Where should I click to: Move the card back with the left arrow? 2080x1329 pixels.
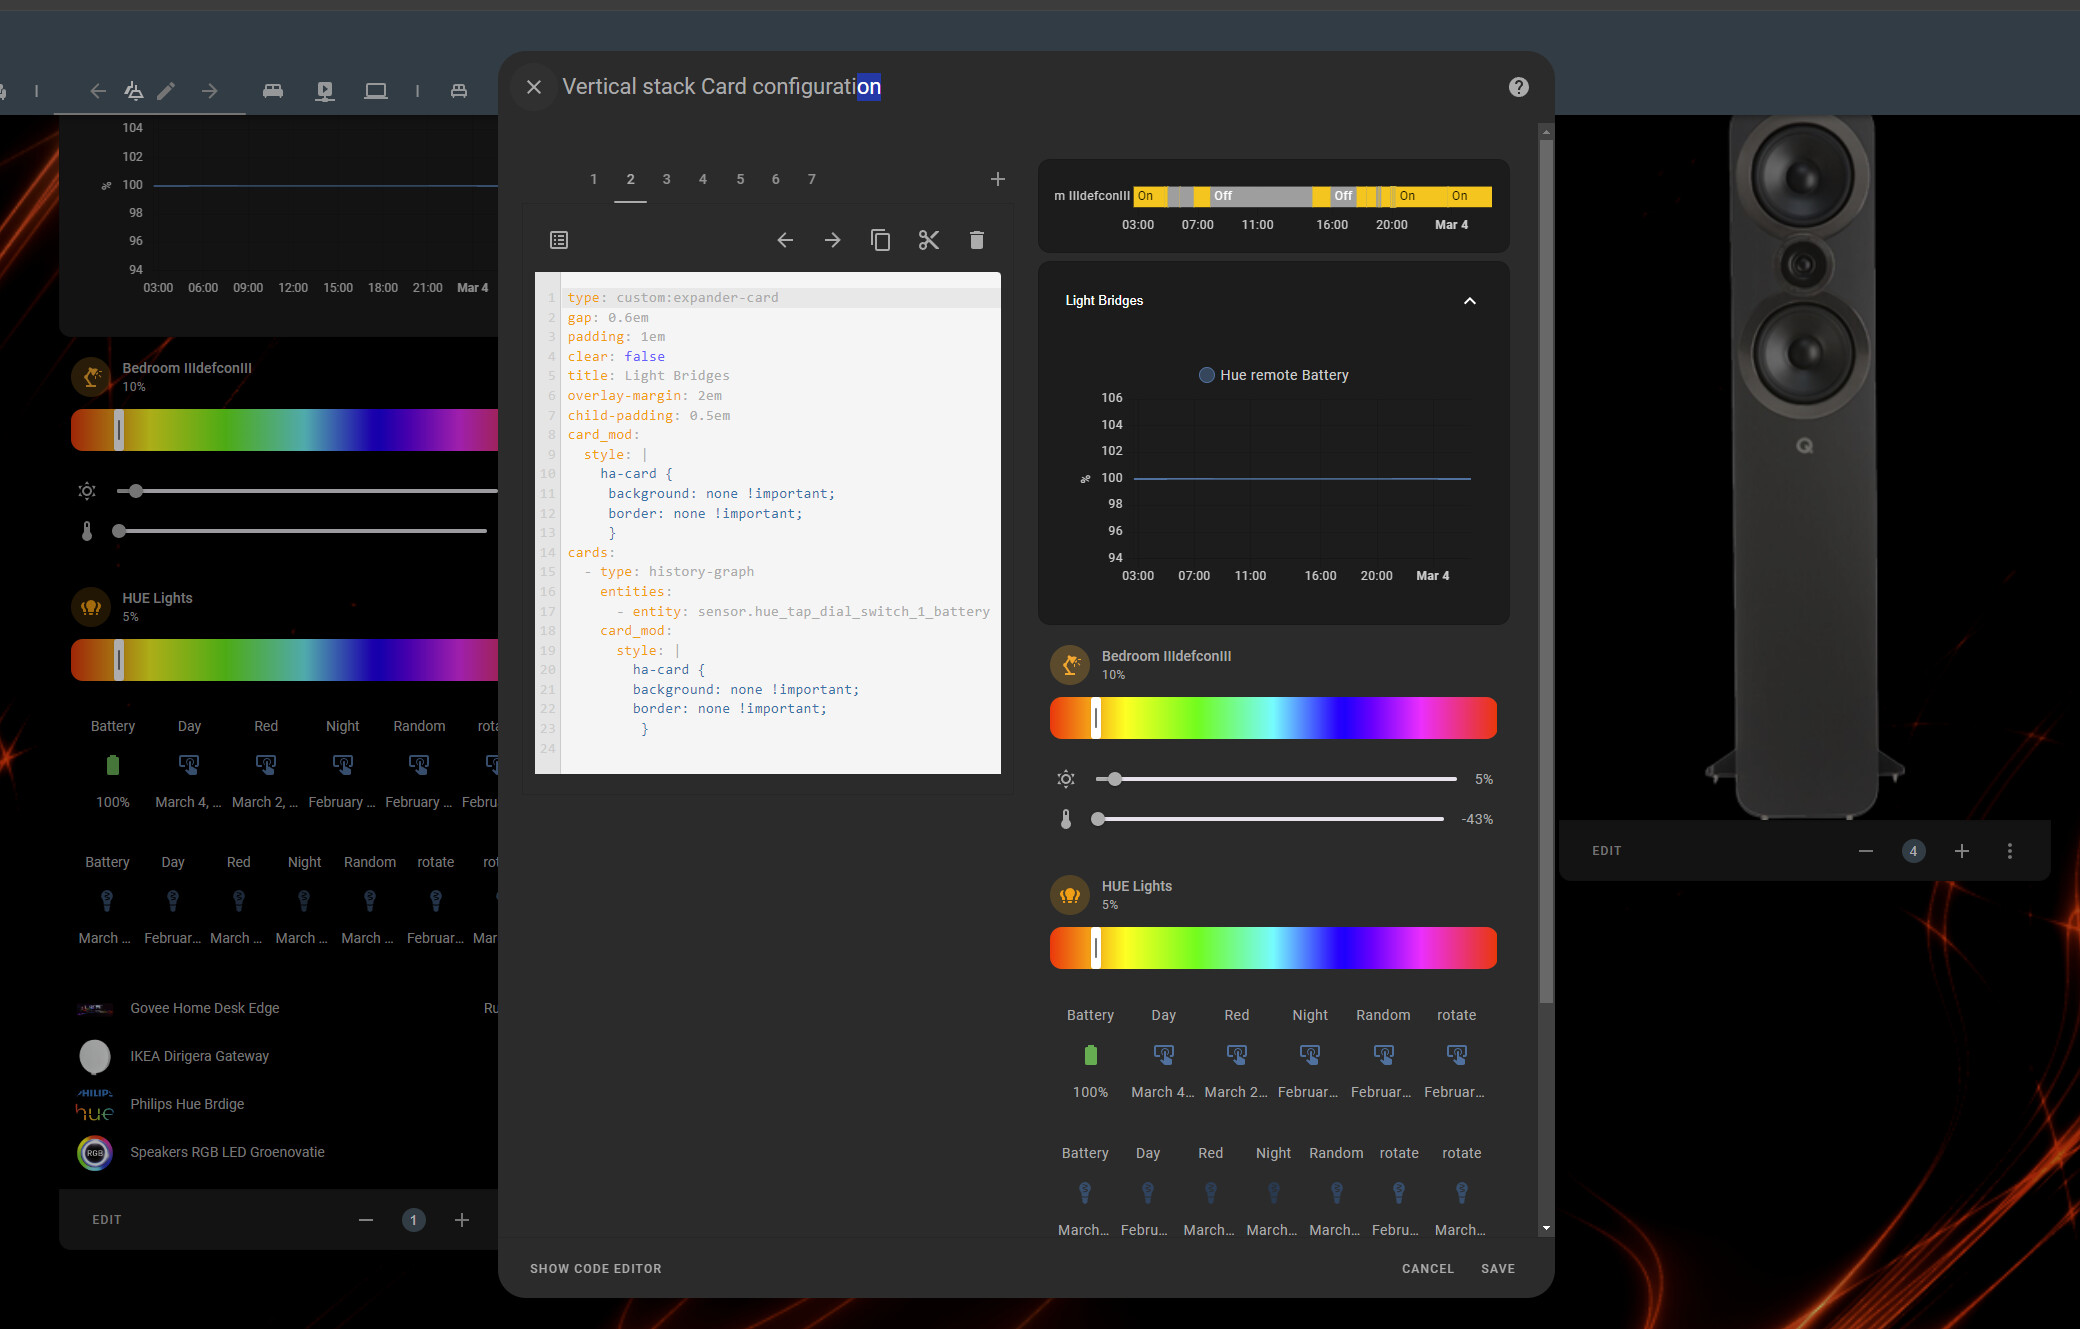(785, 240)
